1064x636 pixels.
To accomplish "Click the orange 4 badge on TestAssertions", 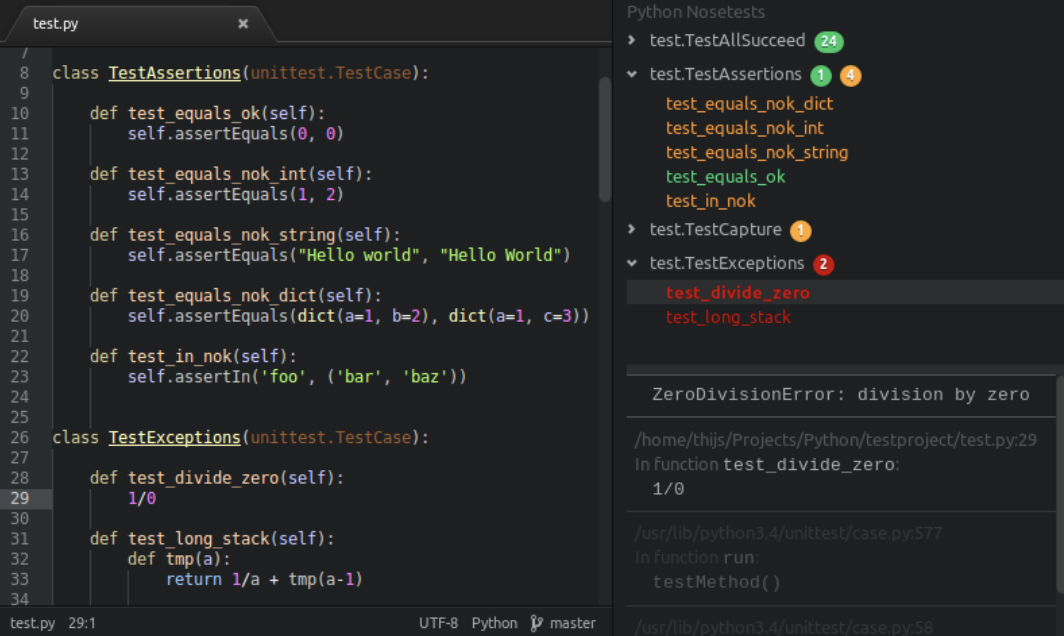I will (x=850, y=75).
